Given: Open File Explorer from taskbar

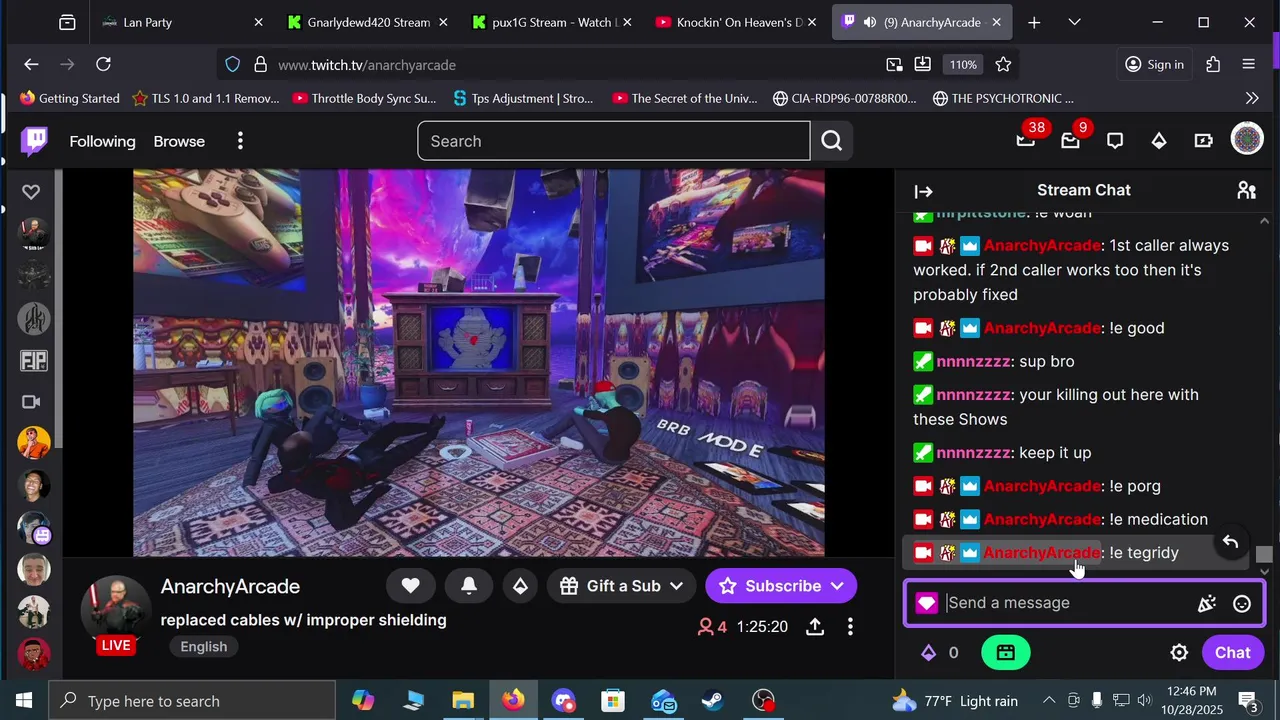Looking at the screenshot, I should click(x=463, y=701).
